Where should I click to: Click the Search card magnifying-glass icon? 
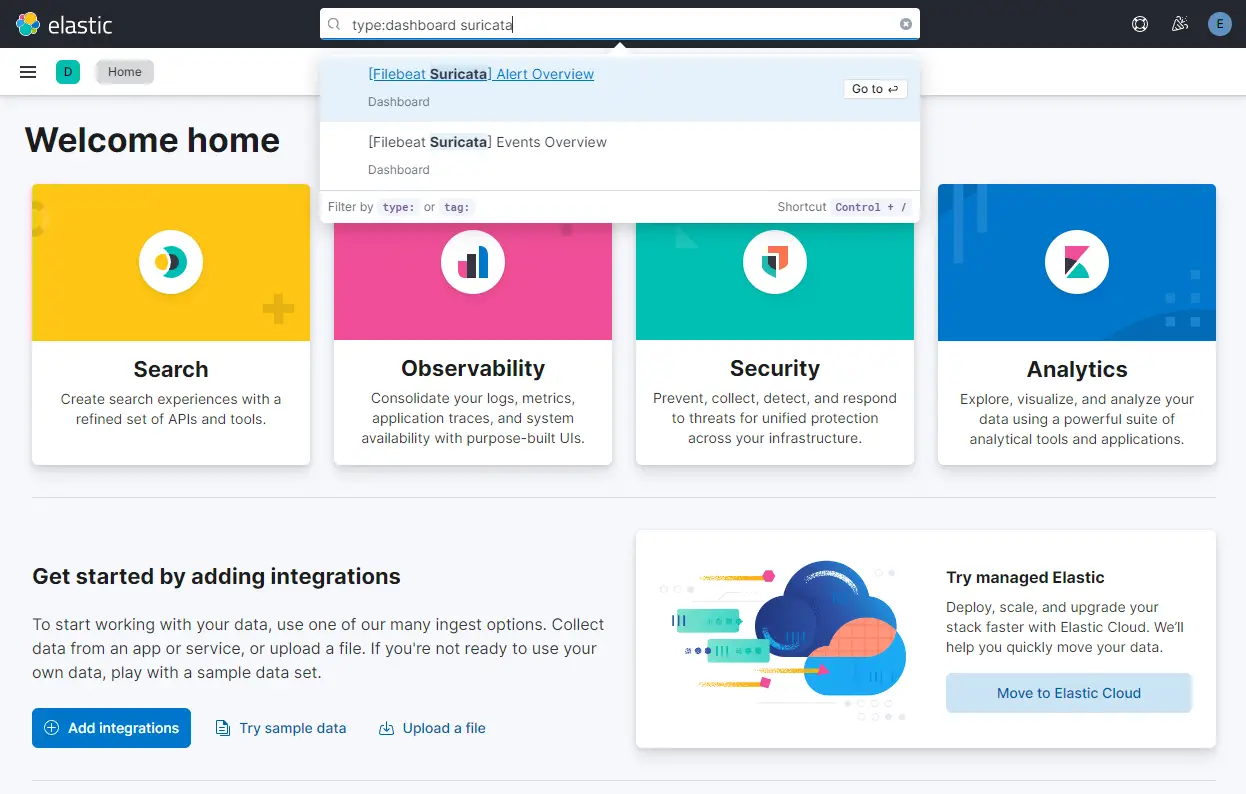point(170,262)
